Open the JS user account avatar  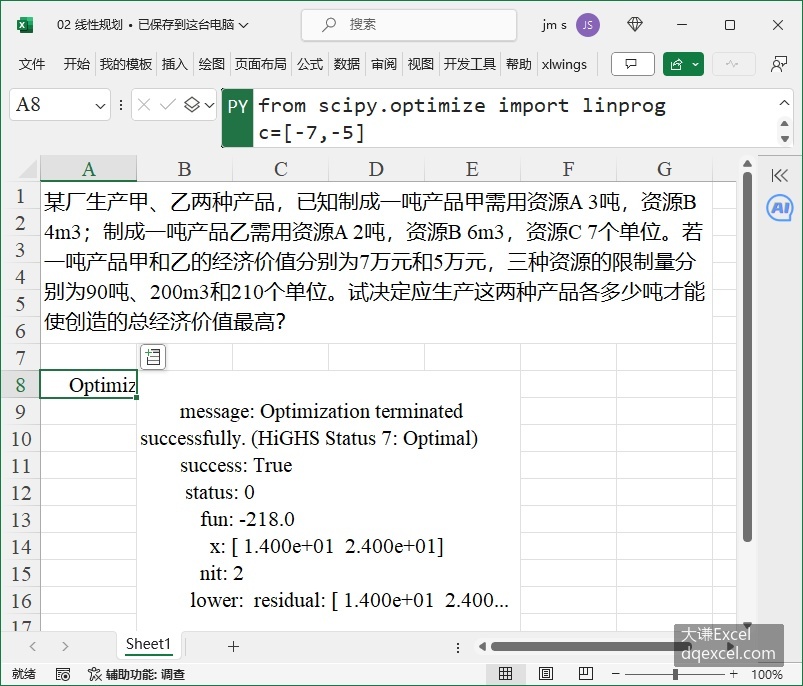587,25
